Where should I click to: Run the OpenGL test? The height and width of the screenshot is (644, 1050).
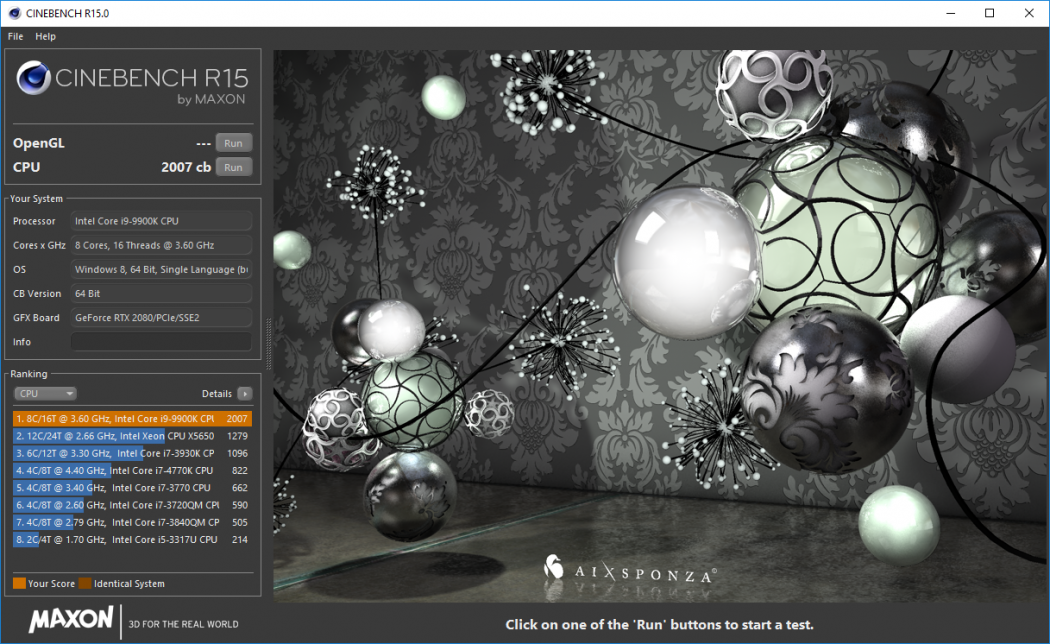[233, 142]
